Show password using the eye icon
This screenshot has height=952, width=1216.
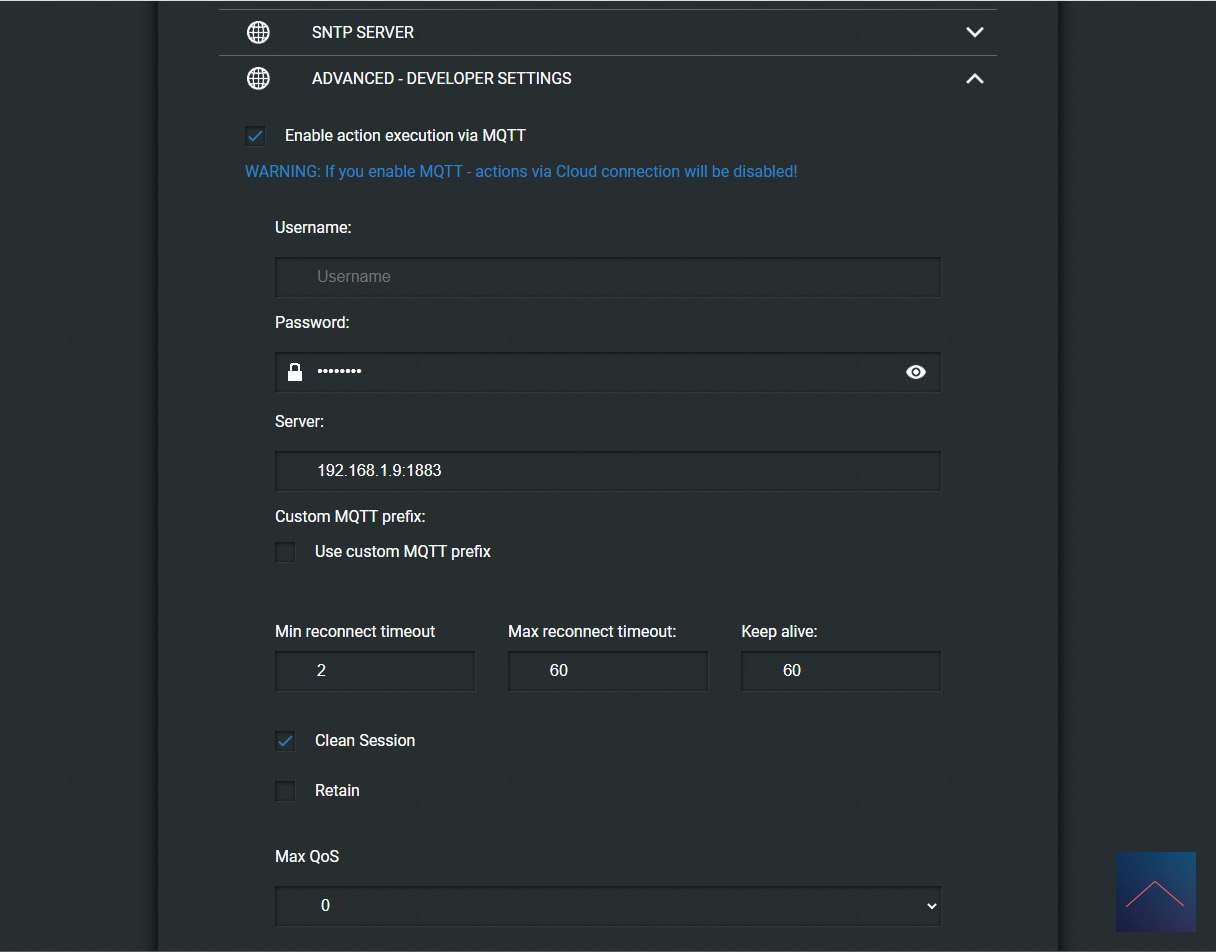click(x=915, y=372)
